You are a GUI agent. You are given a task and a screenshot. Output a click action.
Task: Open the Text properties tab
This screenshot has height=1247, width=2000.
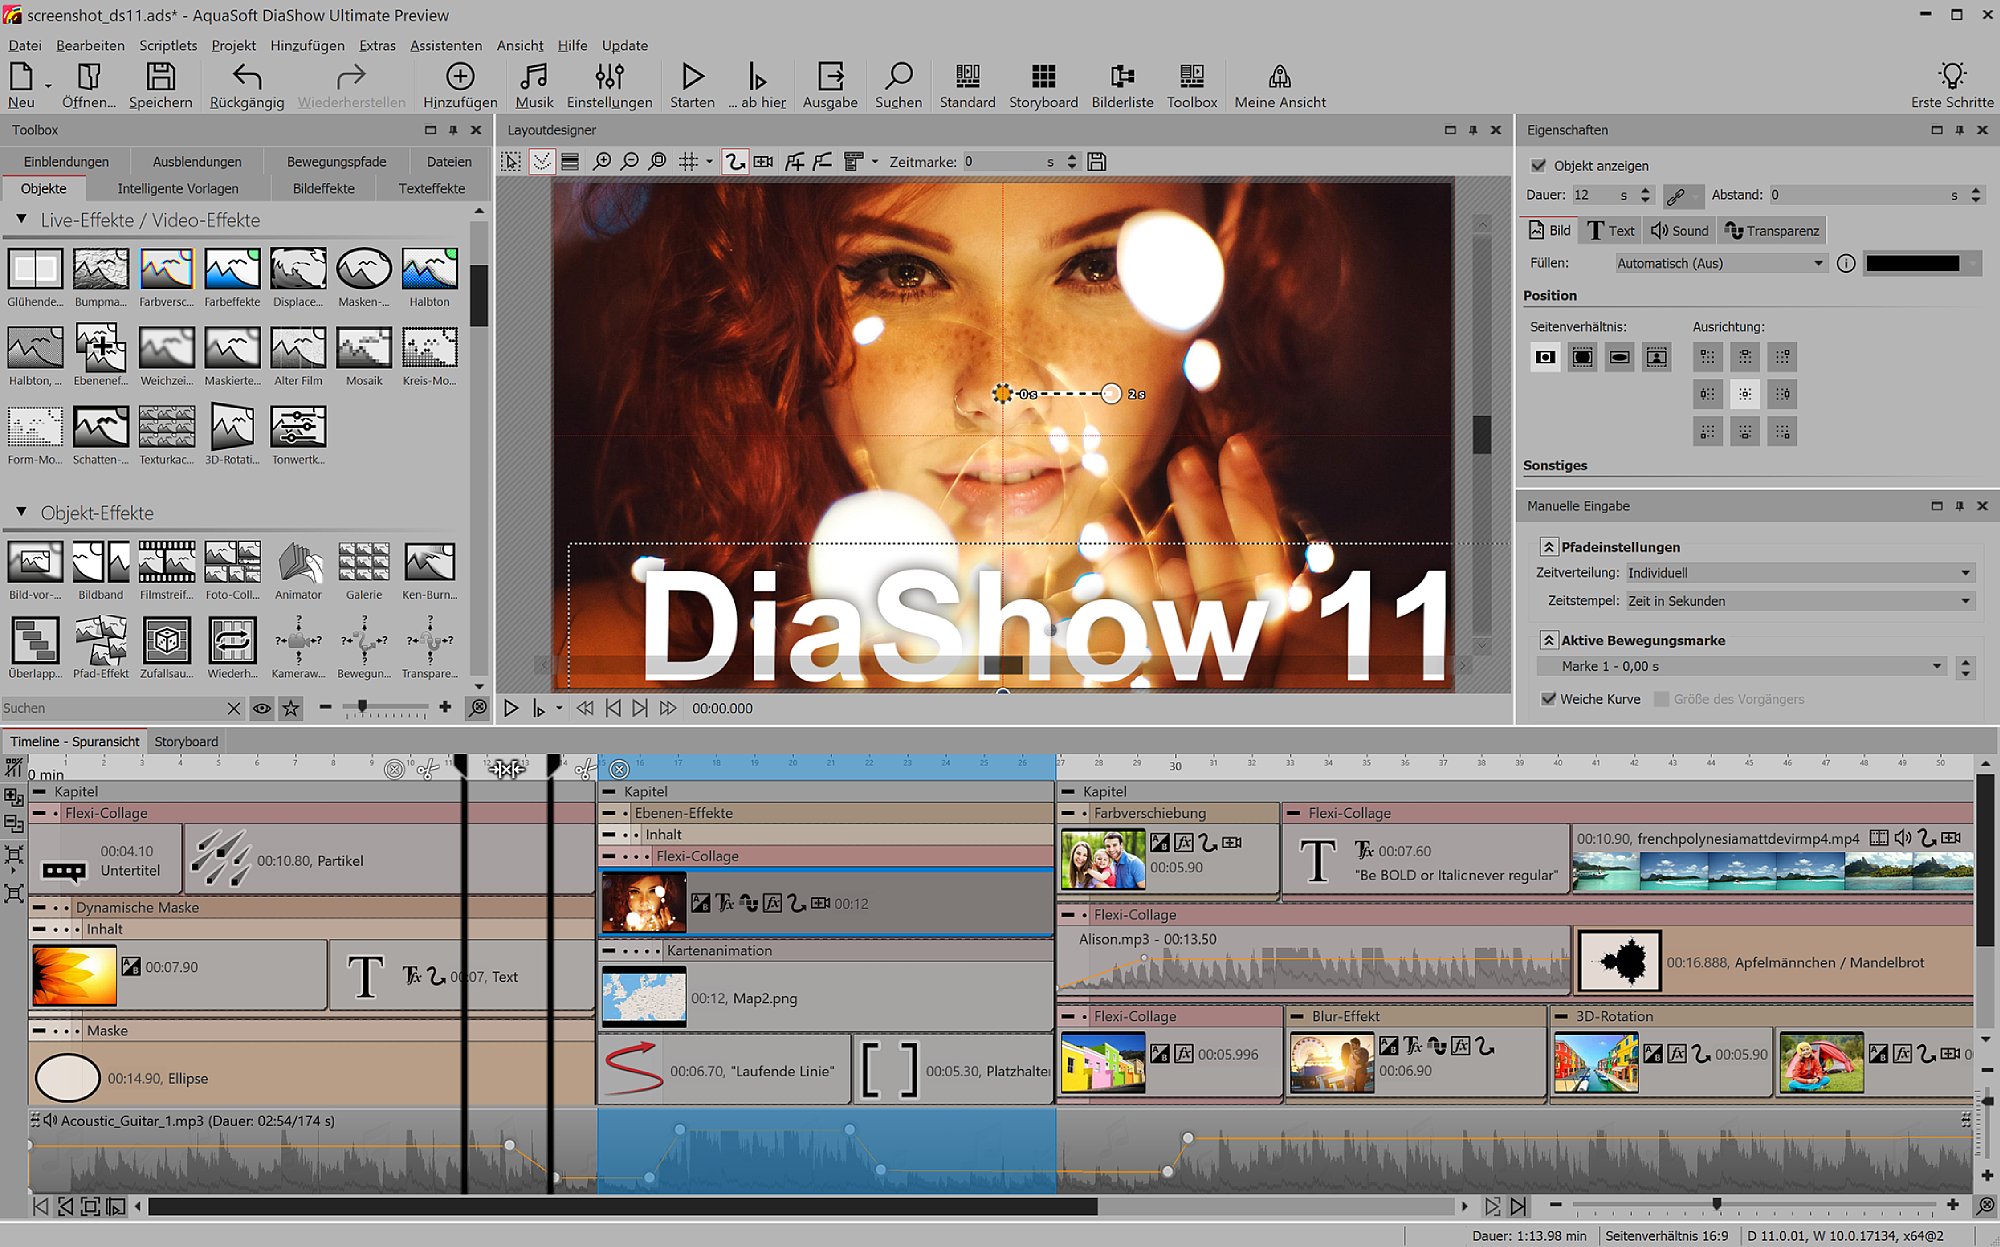(1610, 231)
